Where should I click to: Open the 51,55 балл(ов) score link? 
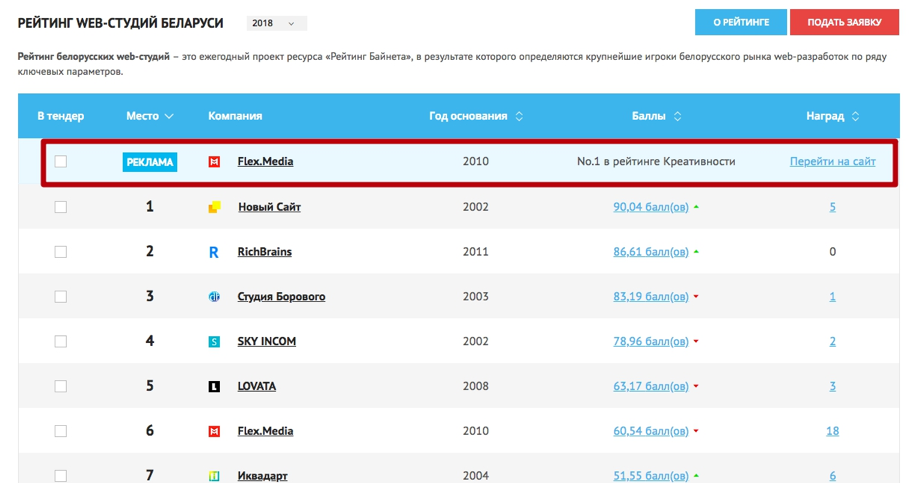point(651,475)
